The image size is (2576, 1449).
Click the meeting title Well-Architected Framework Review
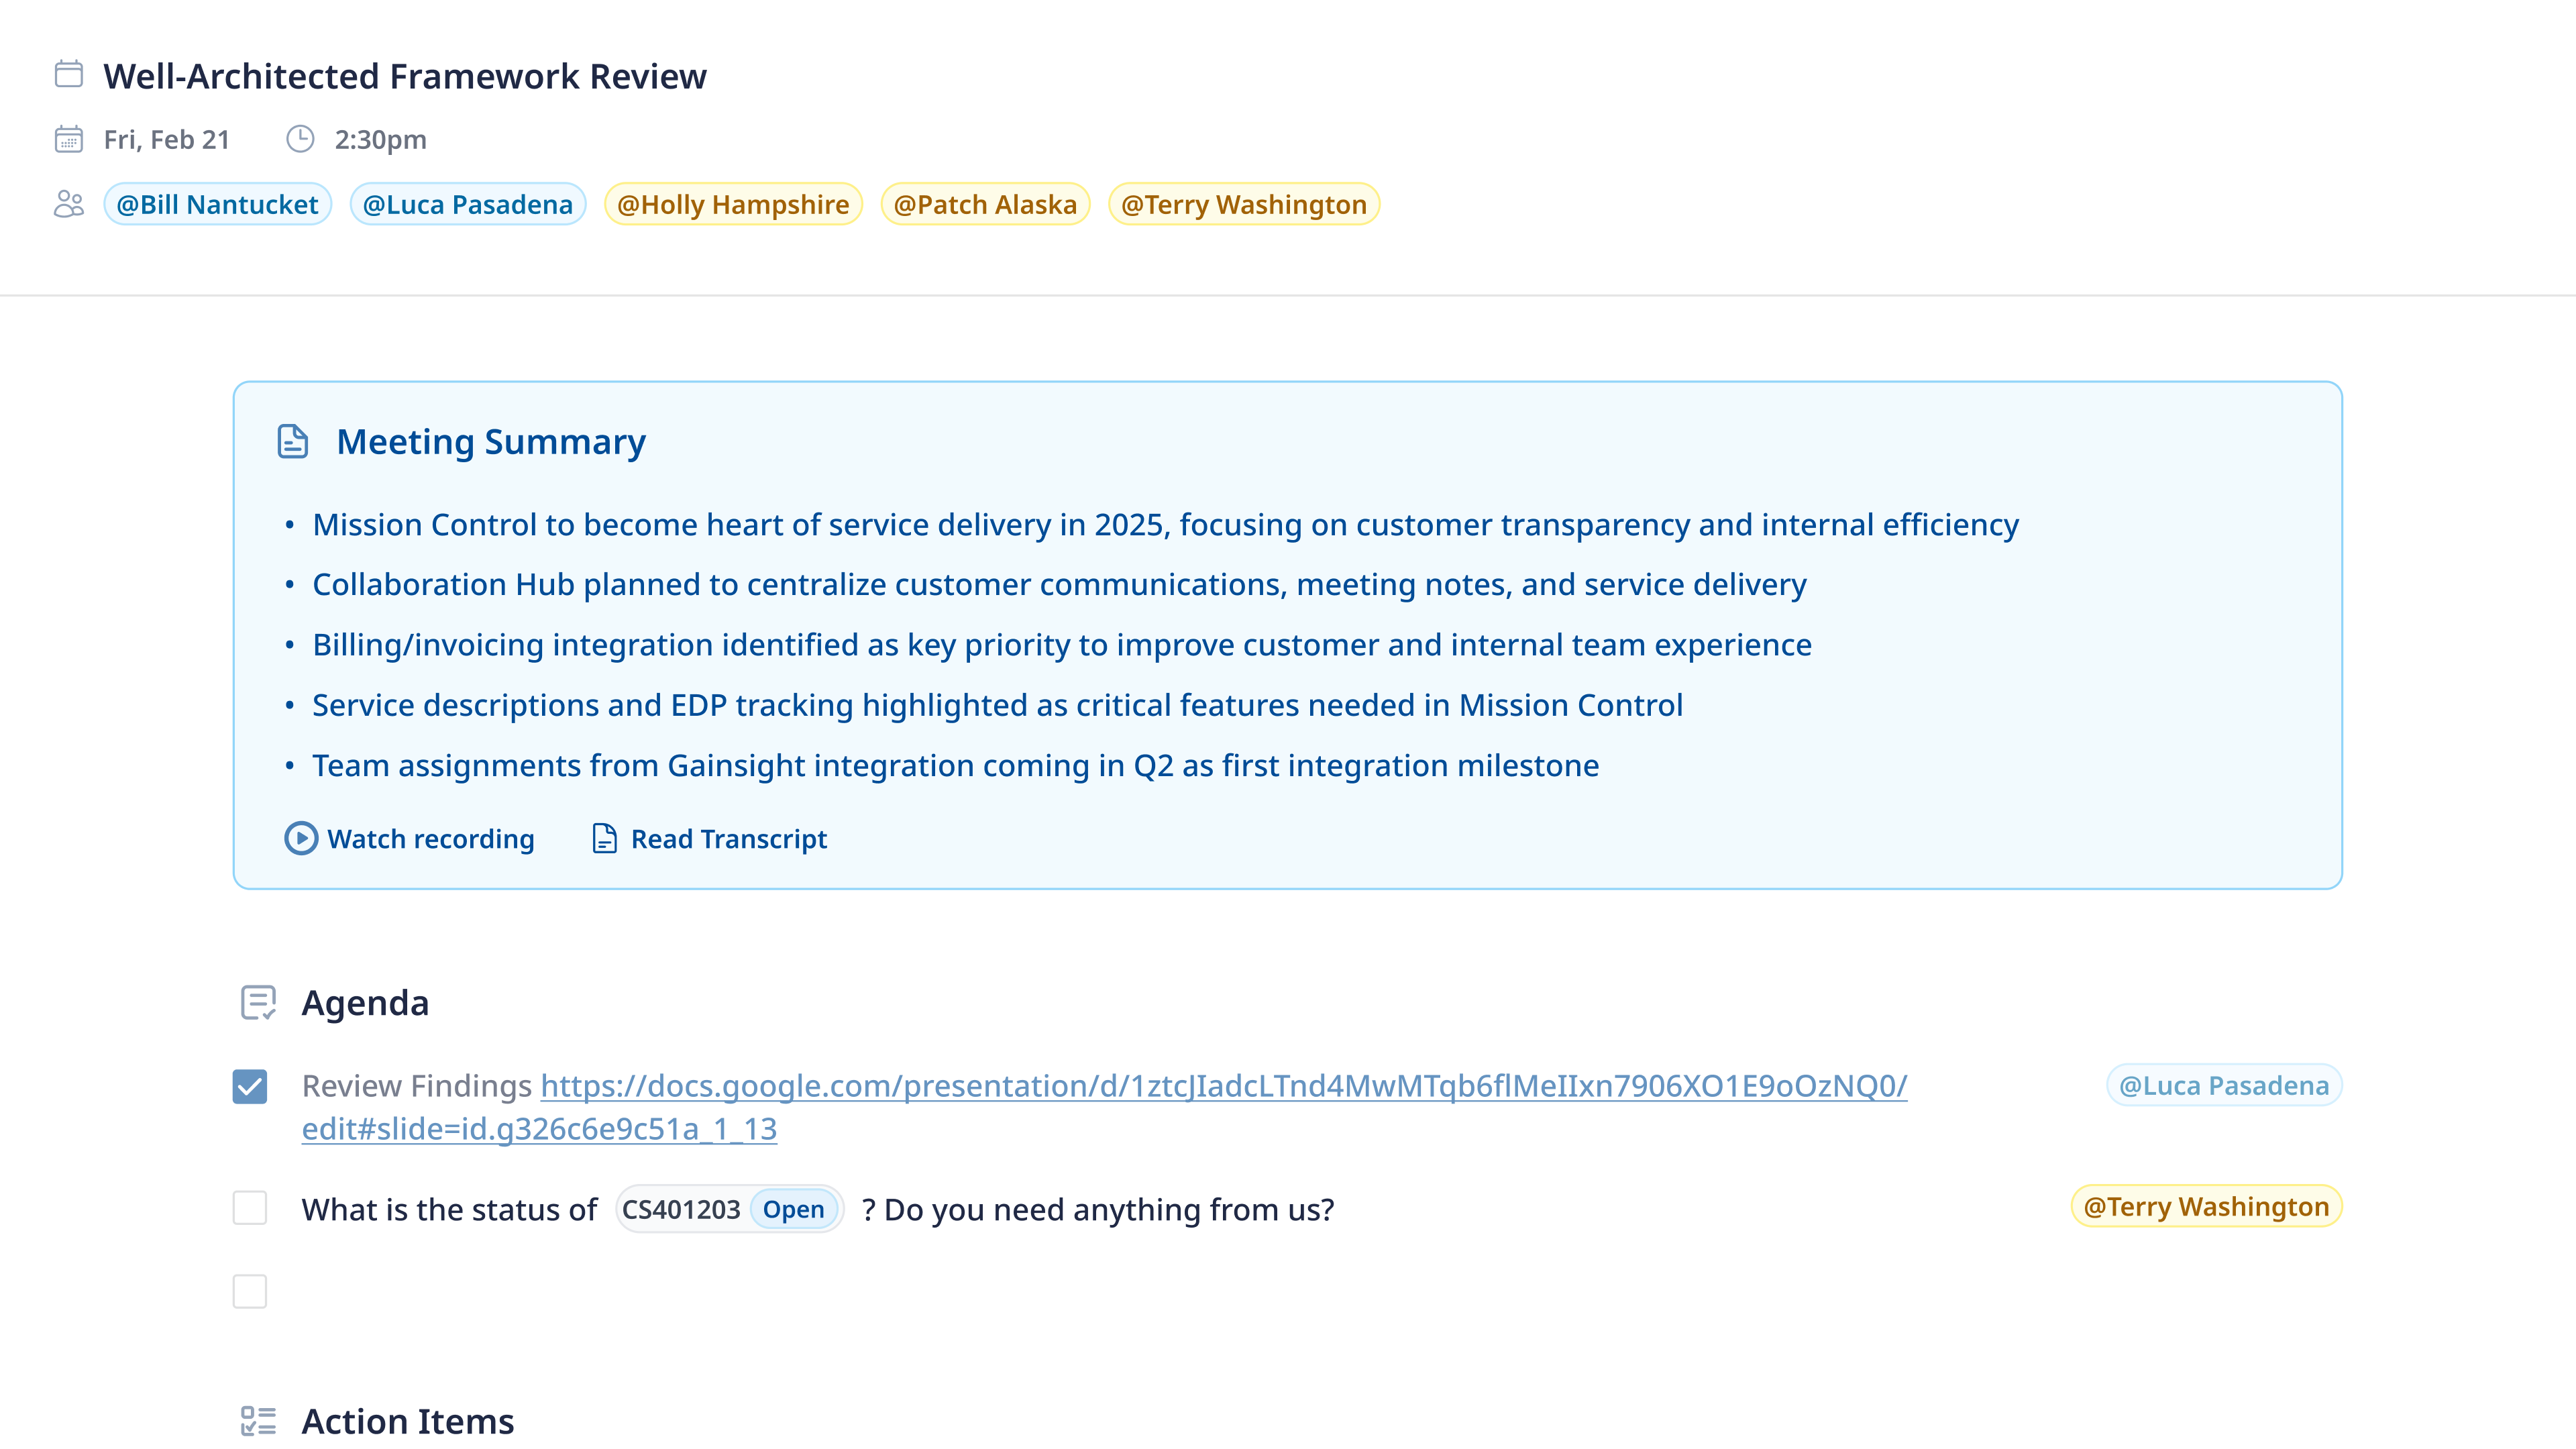(405, 76)
